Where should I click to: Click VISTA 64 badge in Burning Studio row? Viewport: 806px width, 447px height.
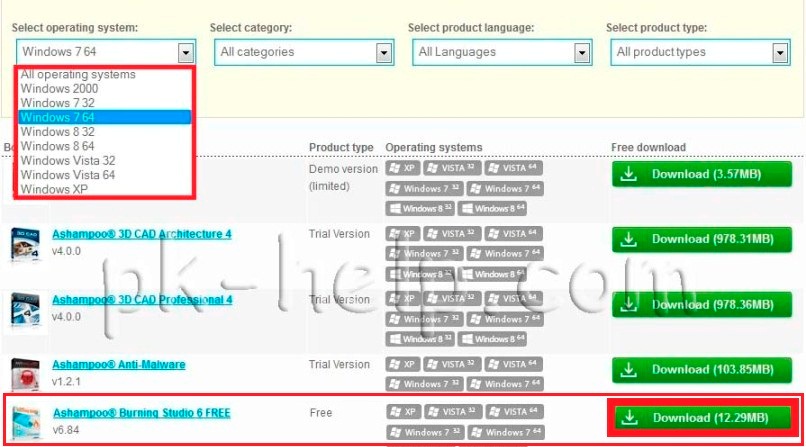pyautogui.click(x=515, y=412)
